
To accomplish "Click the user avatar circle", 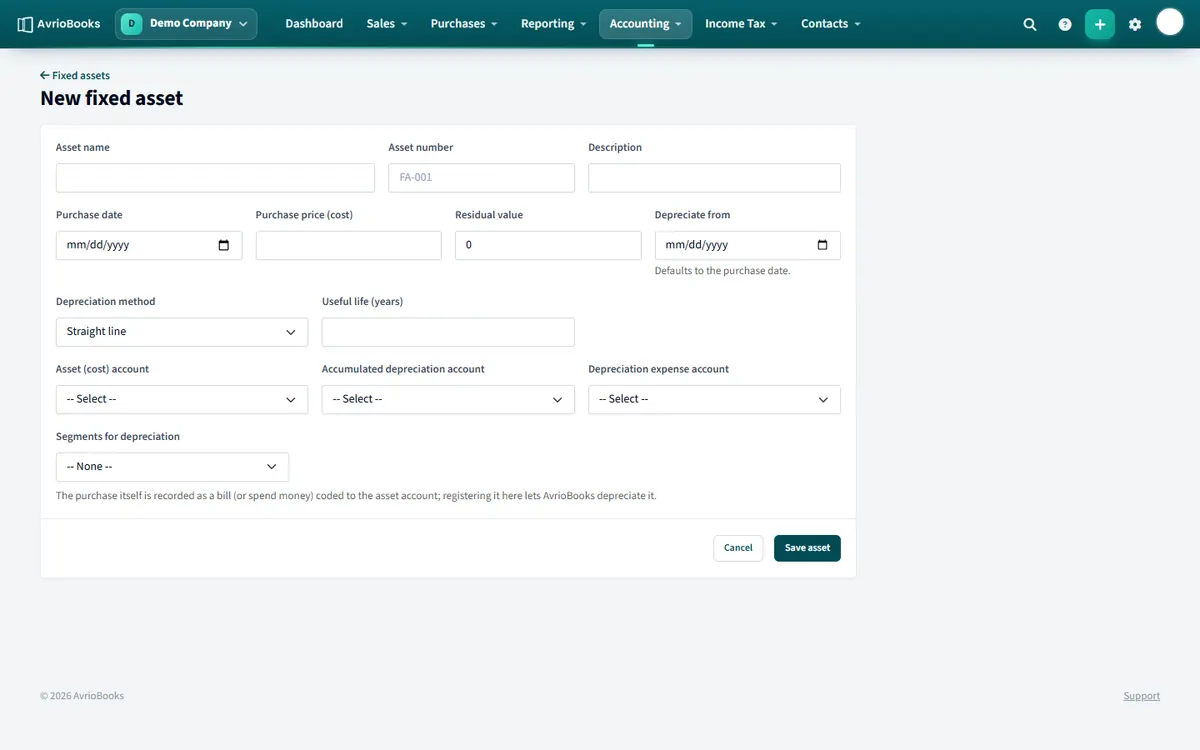I will coord(1170,22).
